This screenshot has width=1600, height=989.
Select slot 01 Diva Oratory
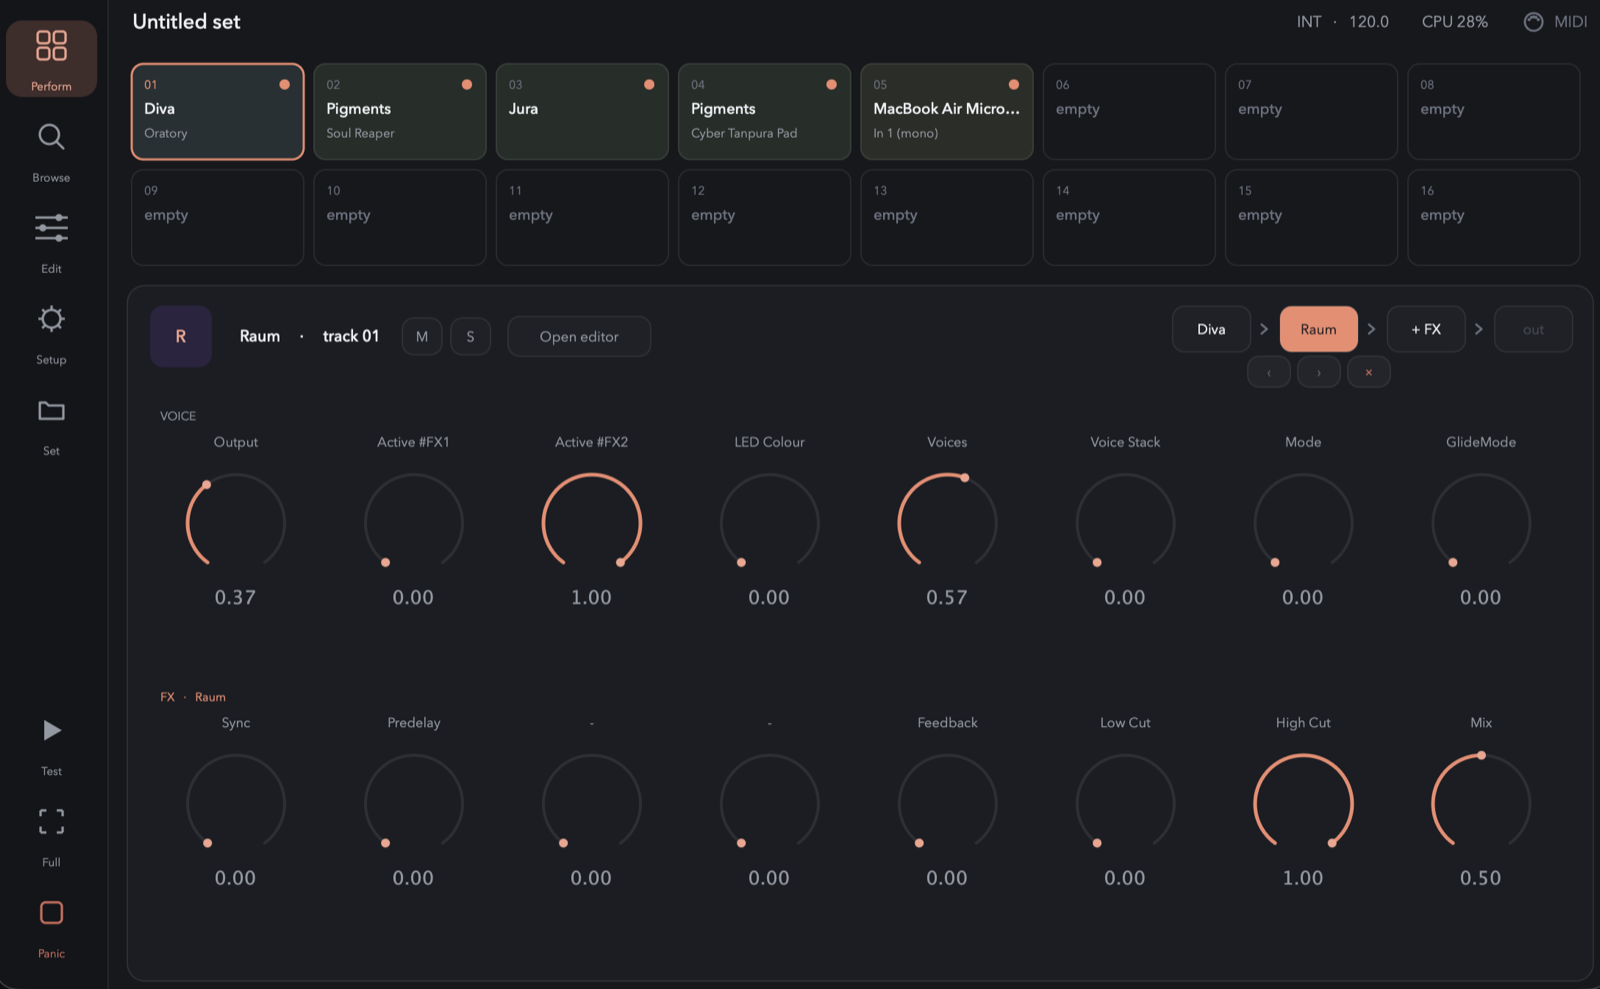pos(217,112)
